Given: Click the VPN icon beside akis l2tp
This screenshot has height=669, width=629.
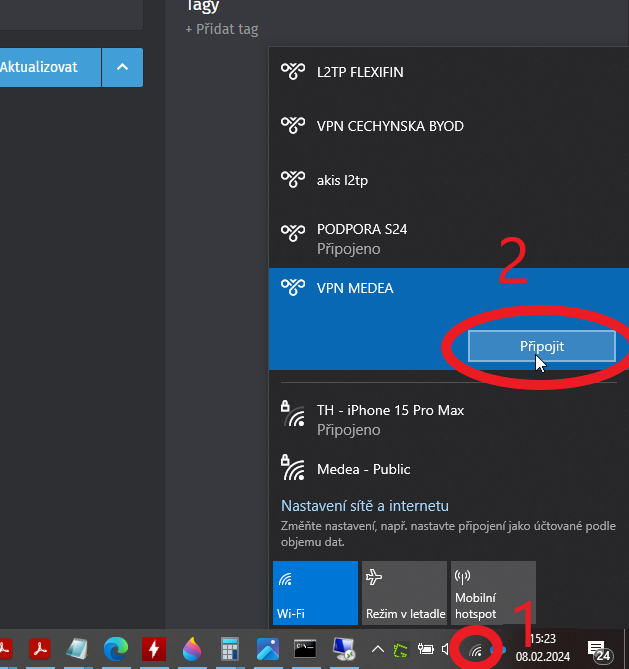Looking at the screenshot, I should click(293, 179).
